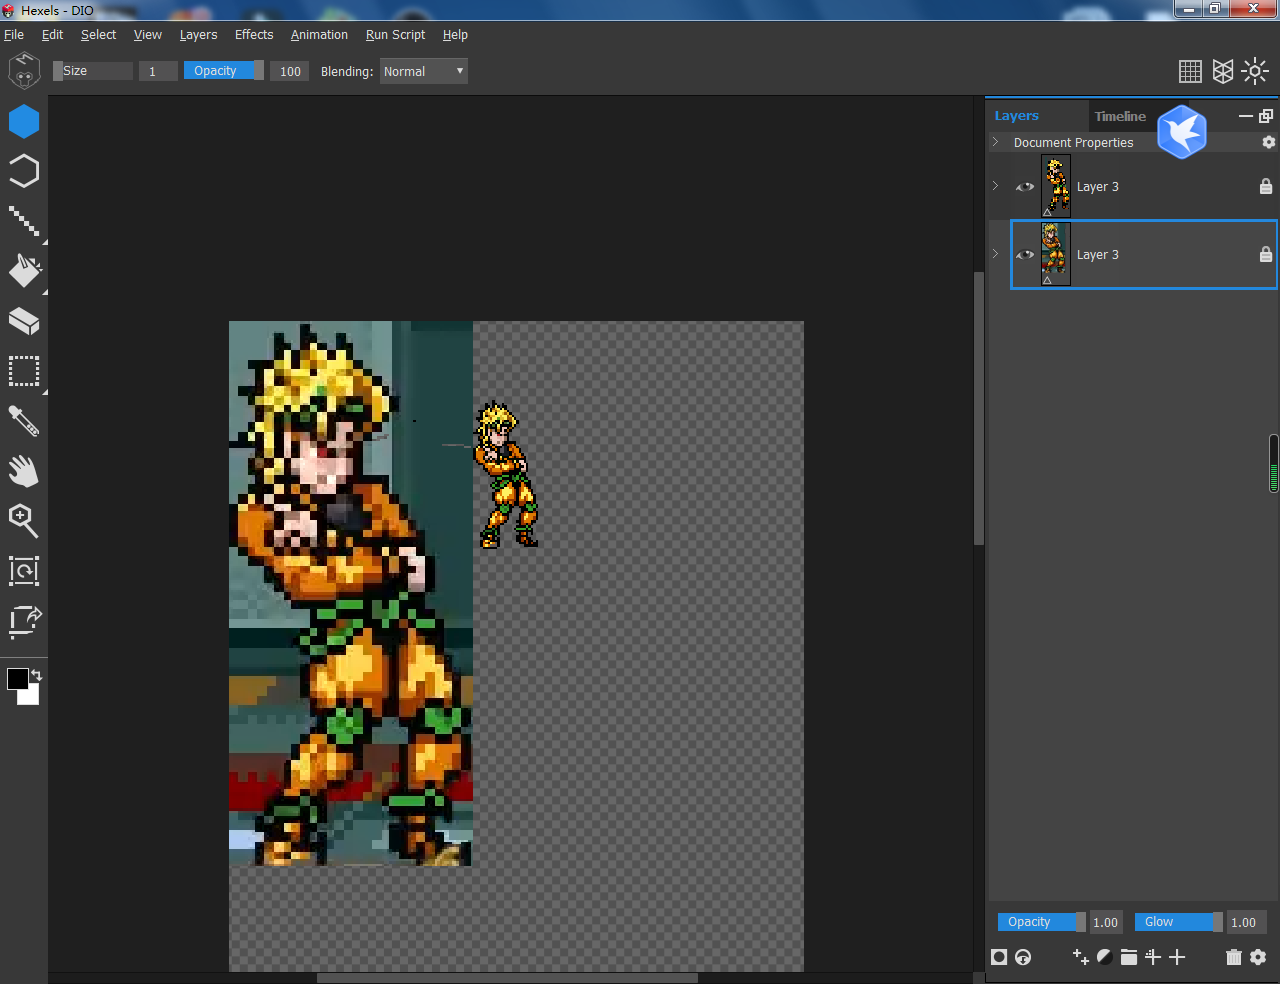This screenshot has width=1280, height=984.
Task: Add a new layer group folder
Action: click(1129, 957)
